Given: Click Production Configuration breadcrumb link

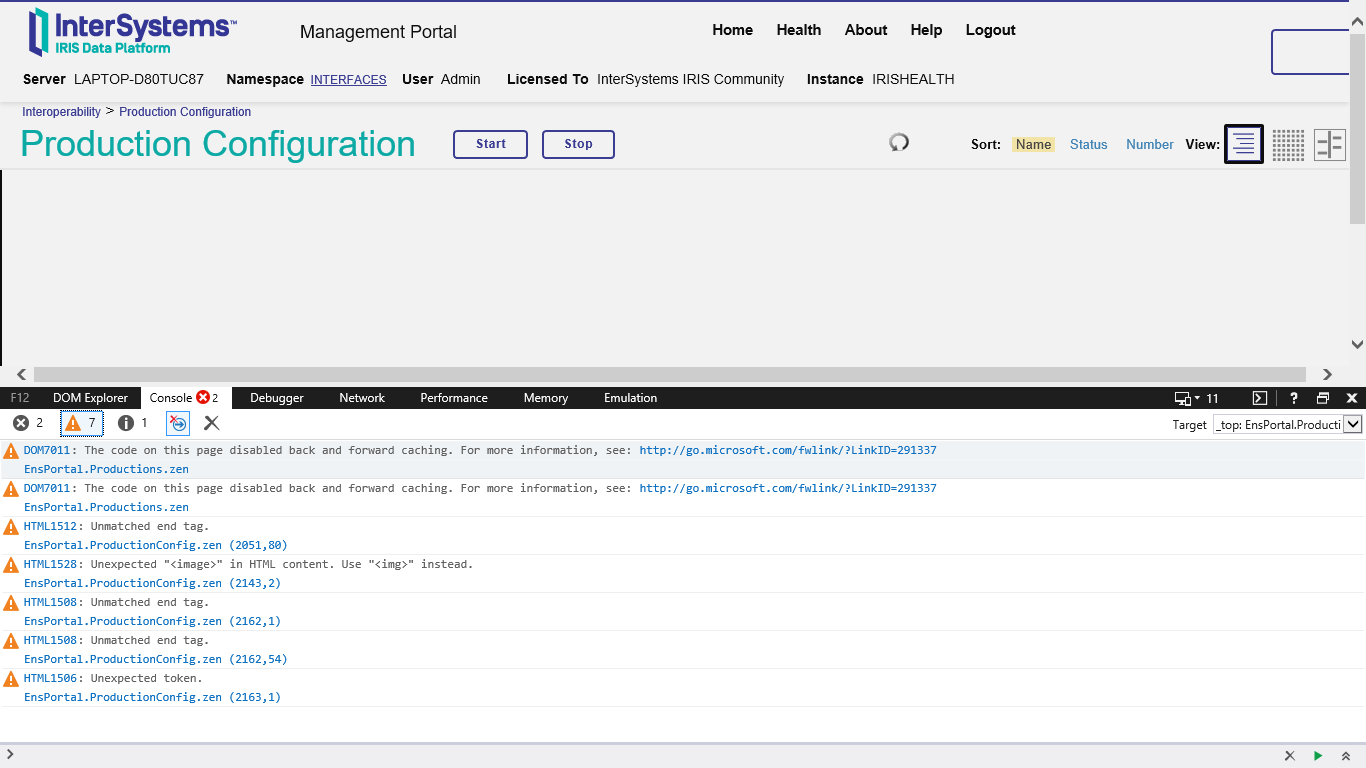Looking at the screenshot, I should coord(185,112).
